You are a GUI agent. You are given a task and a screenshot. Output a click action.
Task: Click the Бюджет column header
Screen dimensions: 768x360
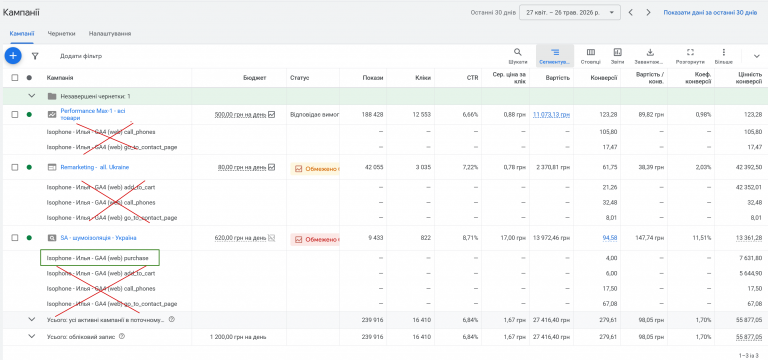pos(254,78)
